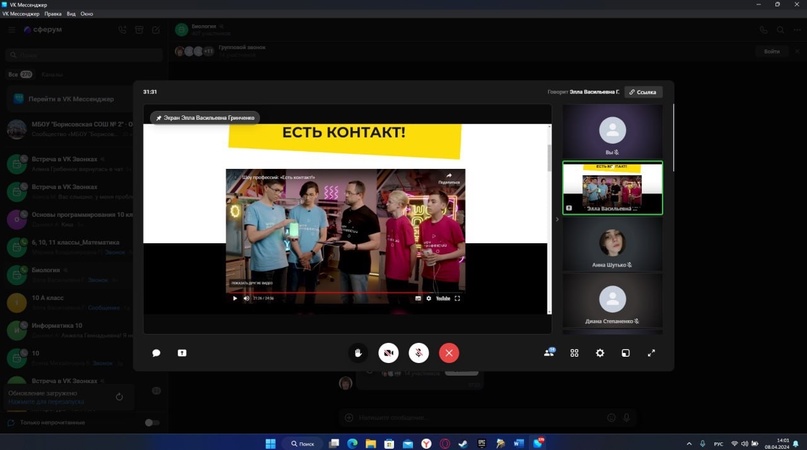This screenshot has width=807, height=450.
Task: Toggle subtitles in YouTube player
Action: 418,298
